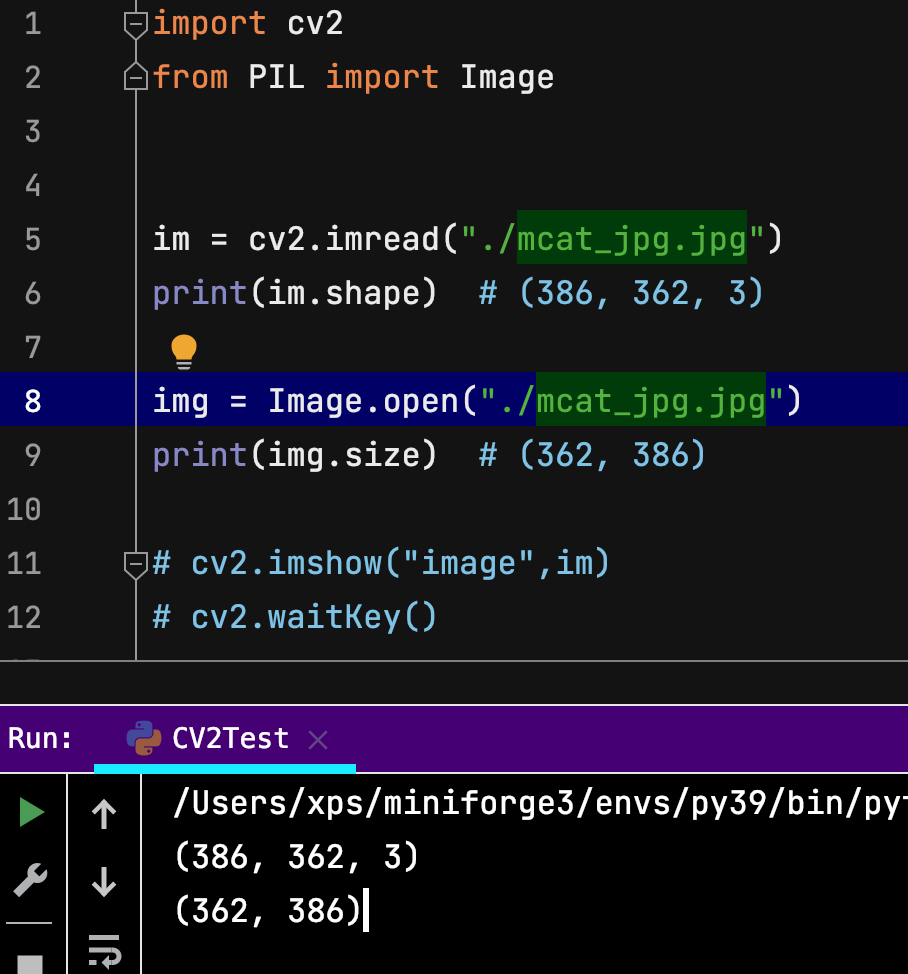Click the '(386, 362, 3)' console output line
This screenshot has height=974, width=908.
pos(296,857)
